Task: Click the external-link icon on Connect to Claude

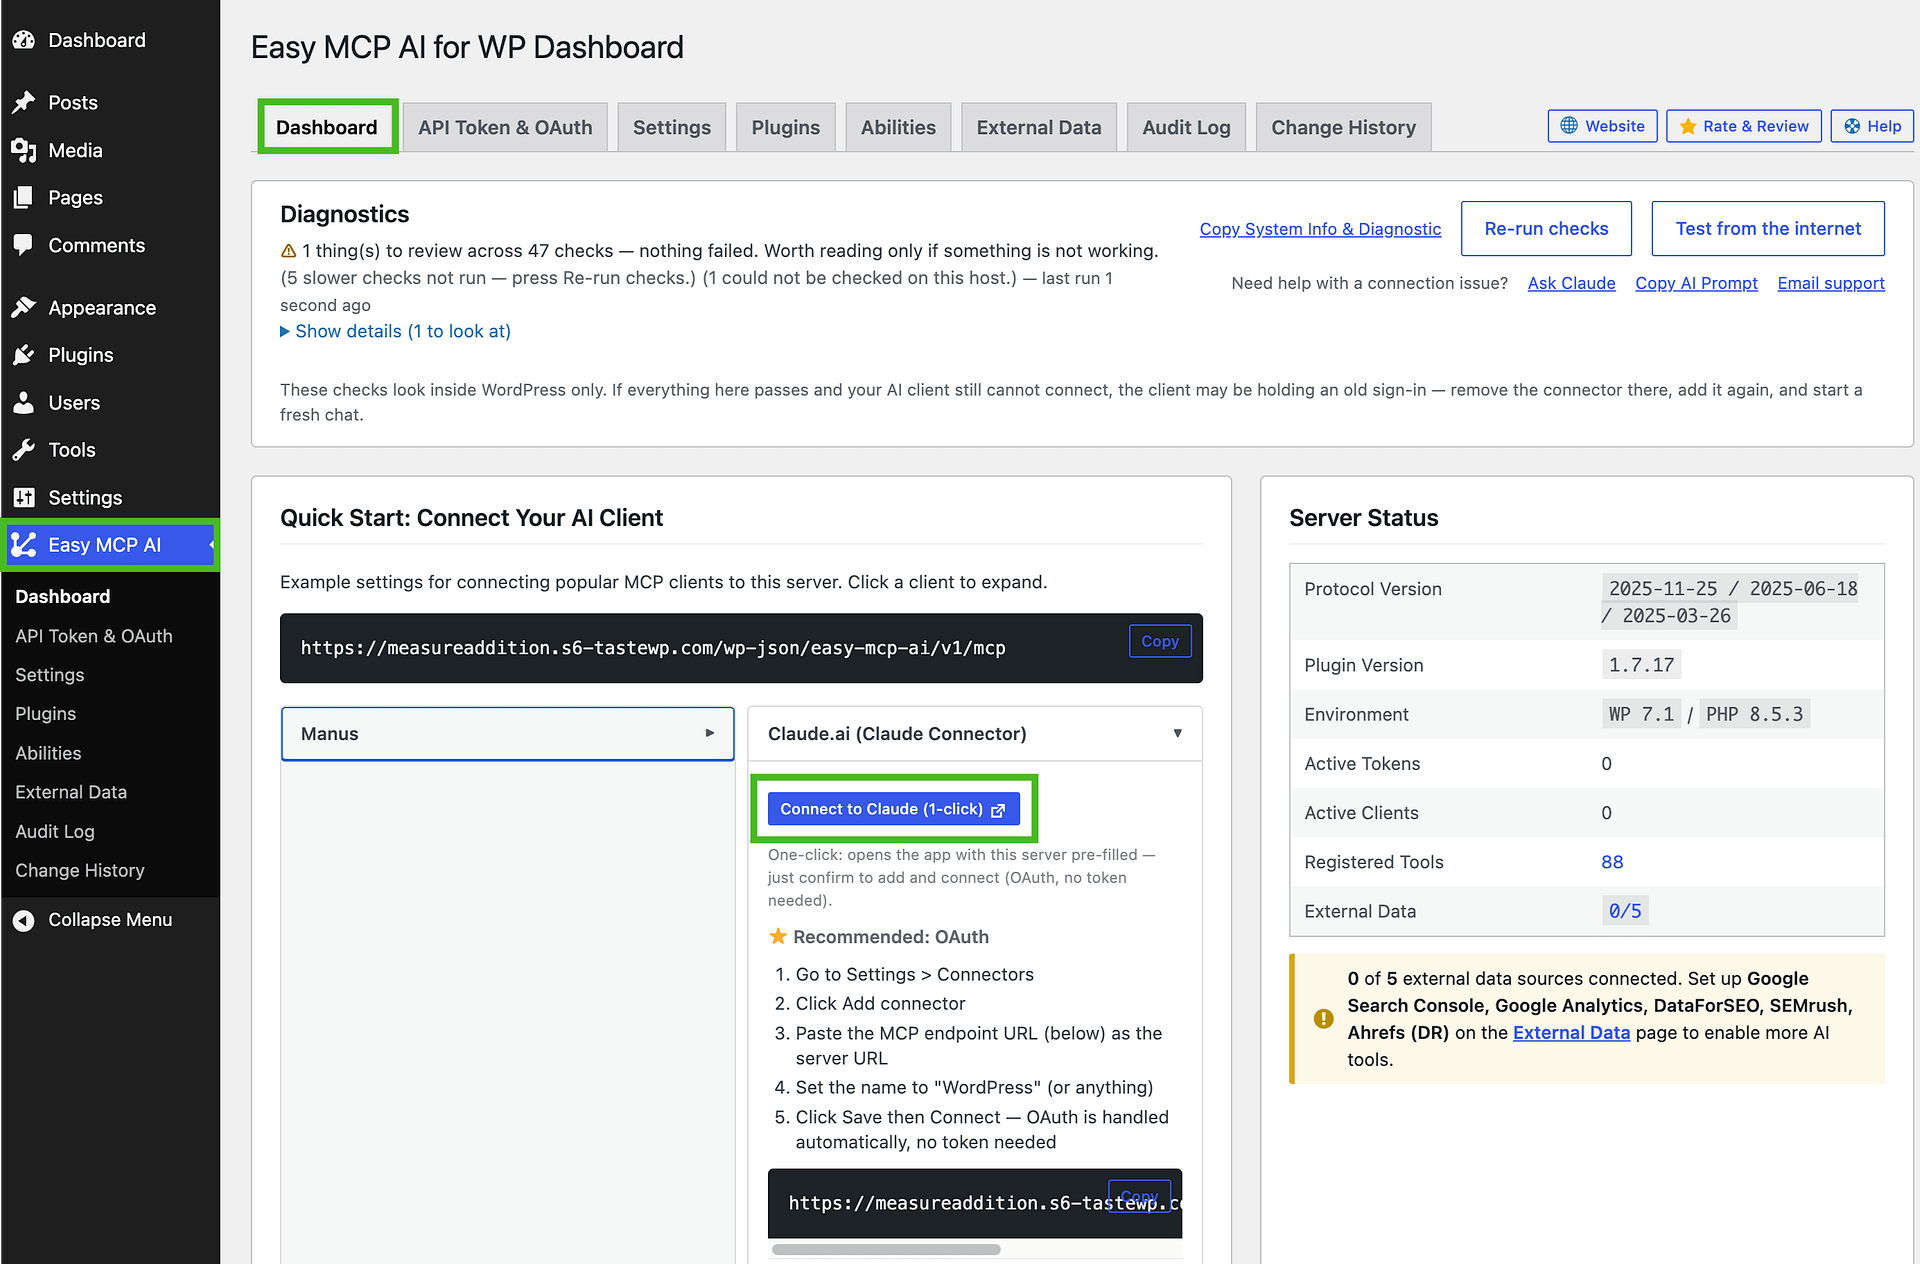Action: point(998,810)
